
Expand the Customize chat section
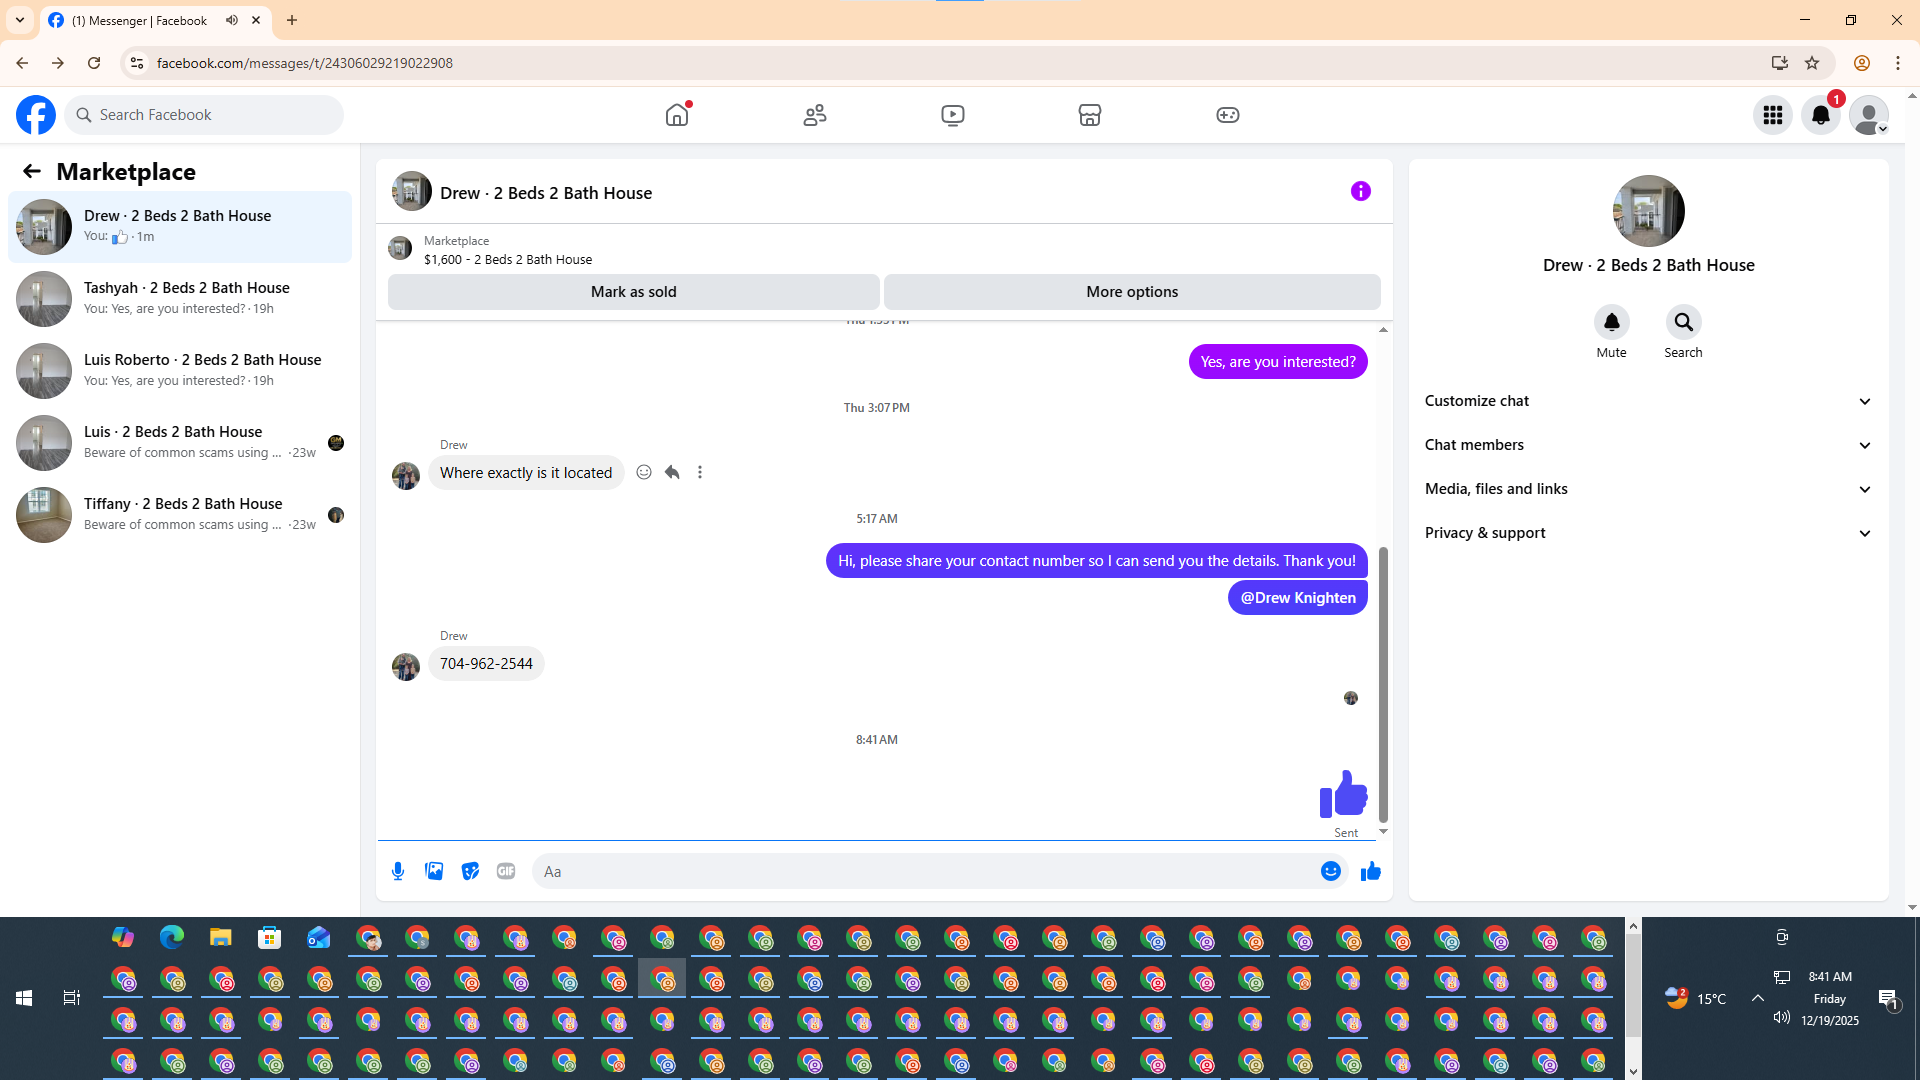(x=1648, y=401)
